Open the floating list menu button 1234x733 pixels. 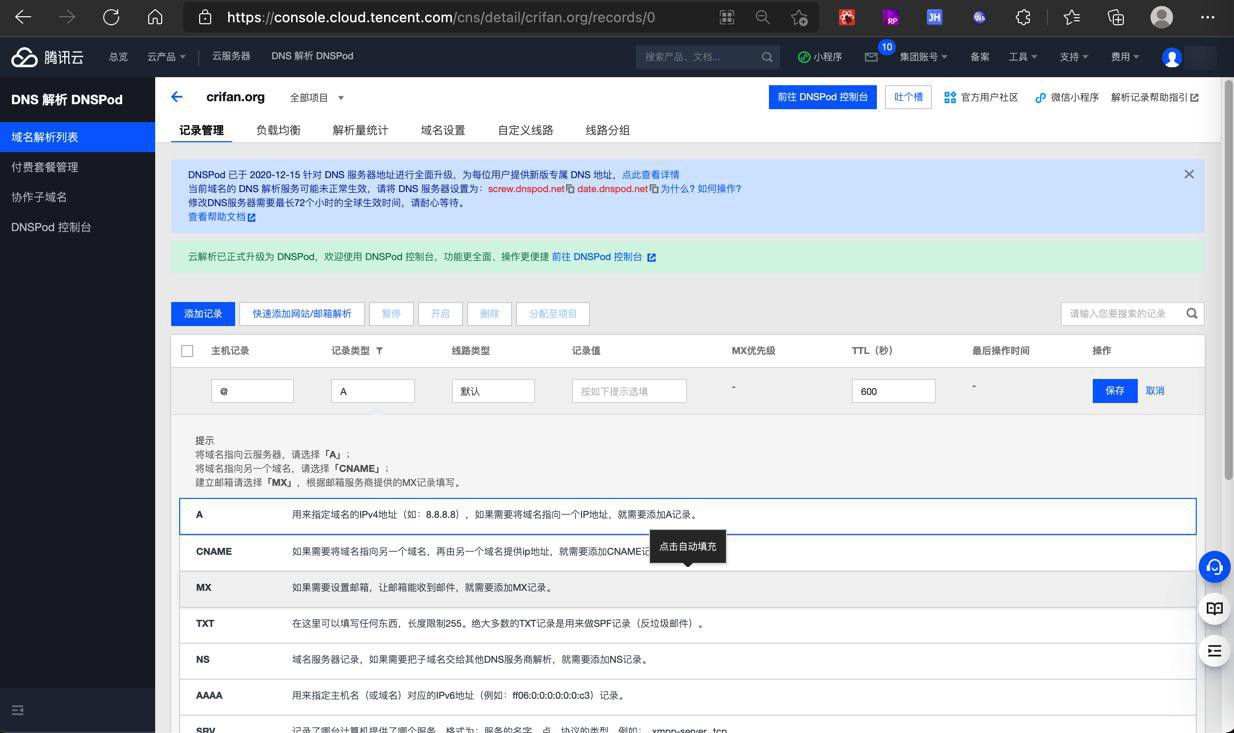click(x=1214, y=651)
